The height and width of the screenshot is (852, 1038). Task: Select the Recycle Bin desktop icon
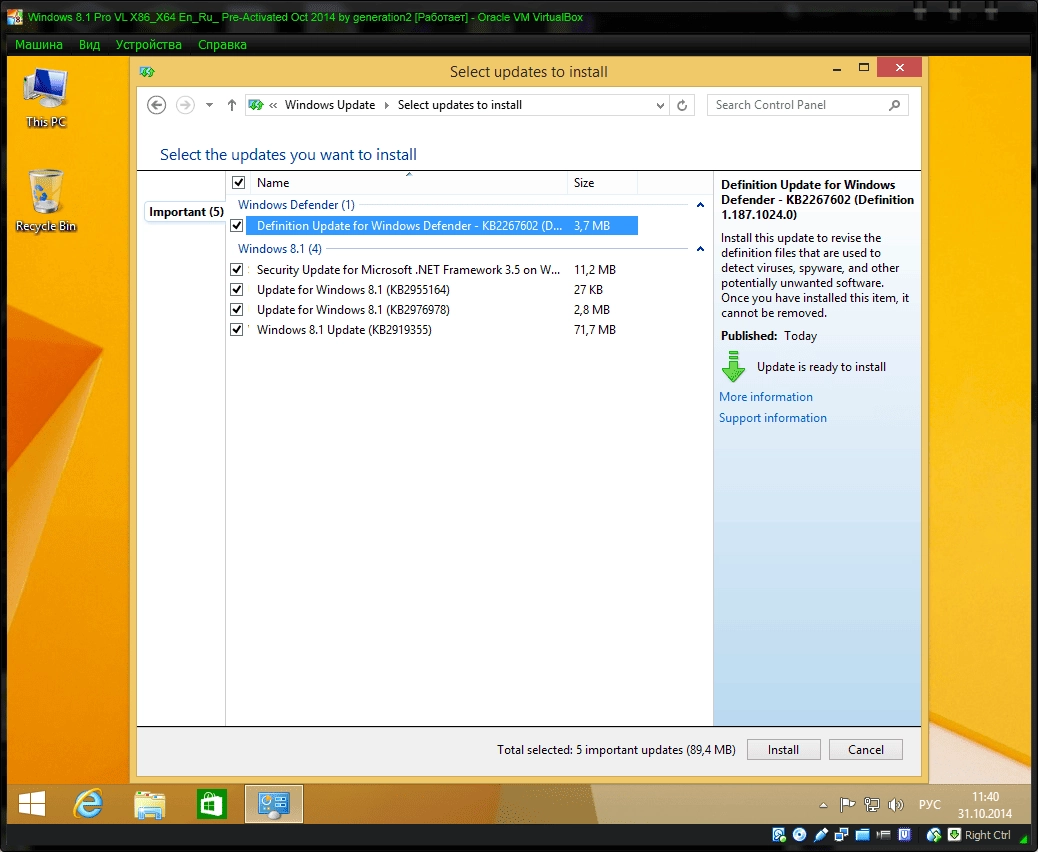pos(46,201)
